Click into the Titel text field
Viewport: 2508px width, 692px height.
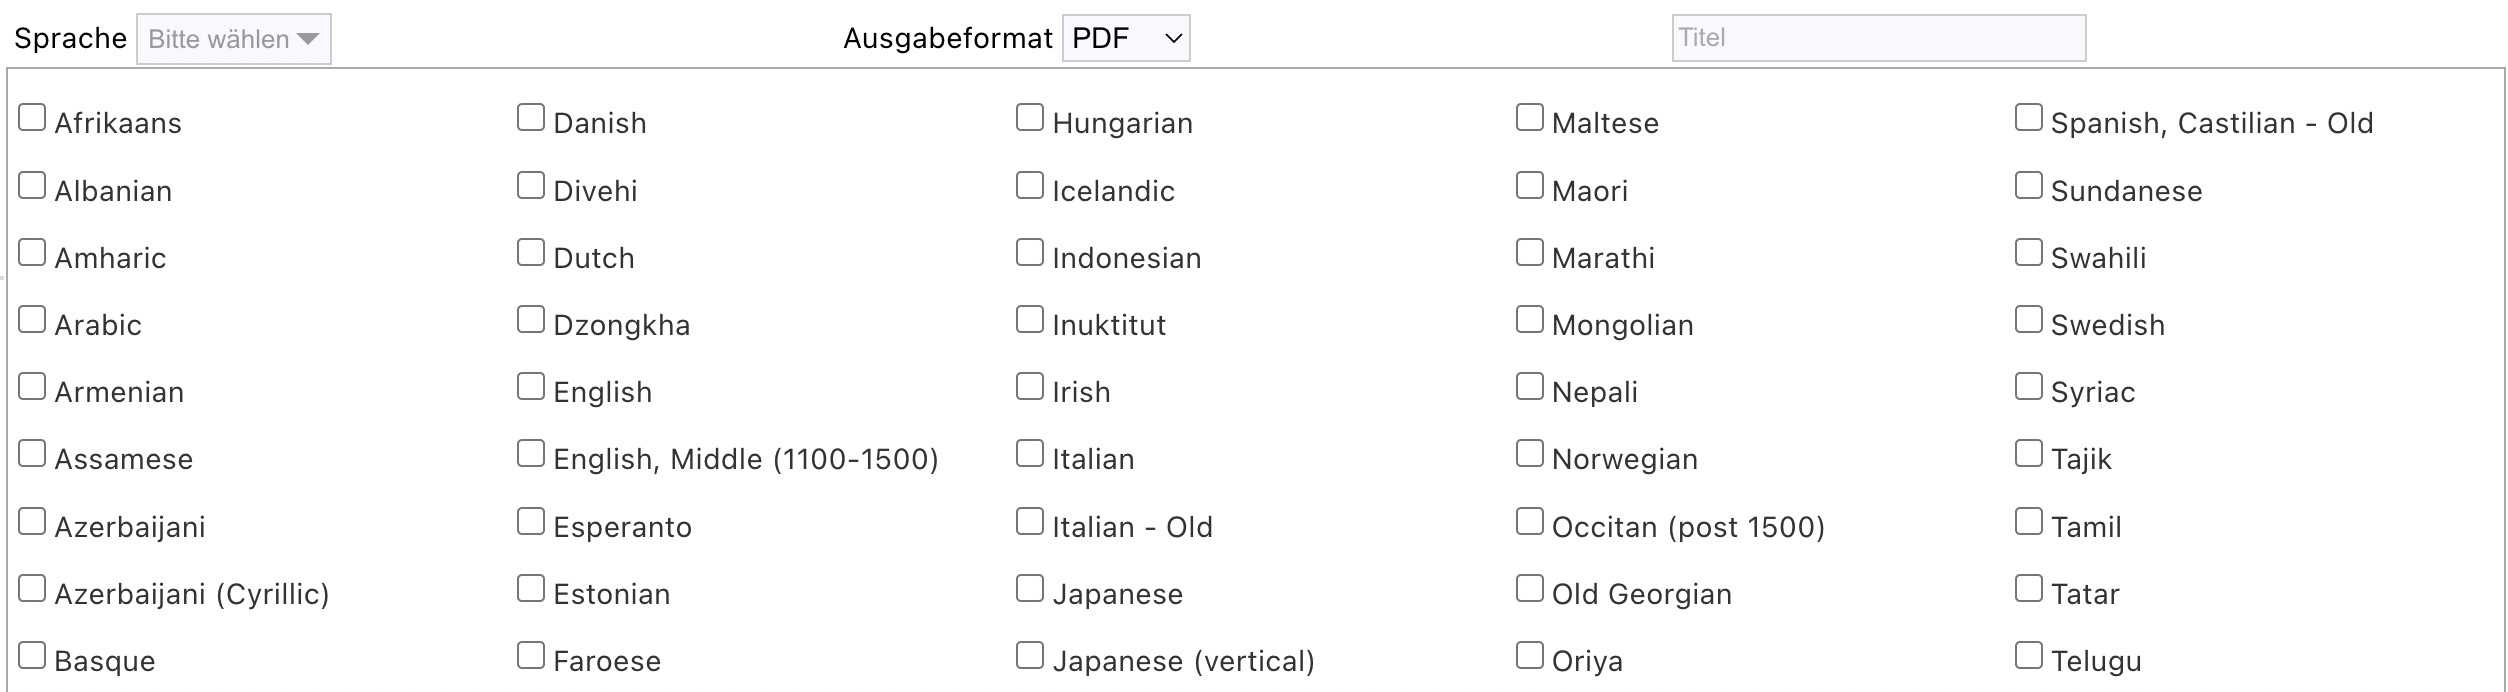[1878, 38]
